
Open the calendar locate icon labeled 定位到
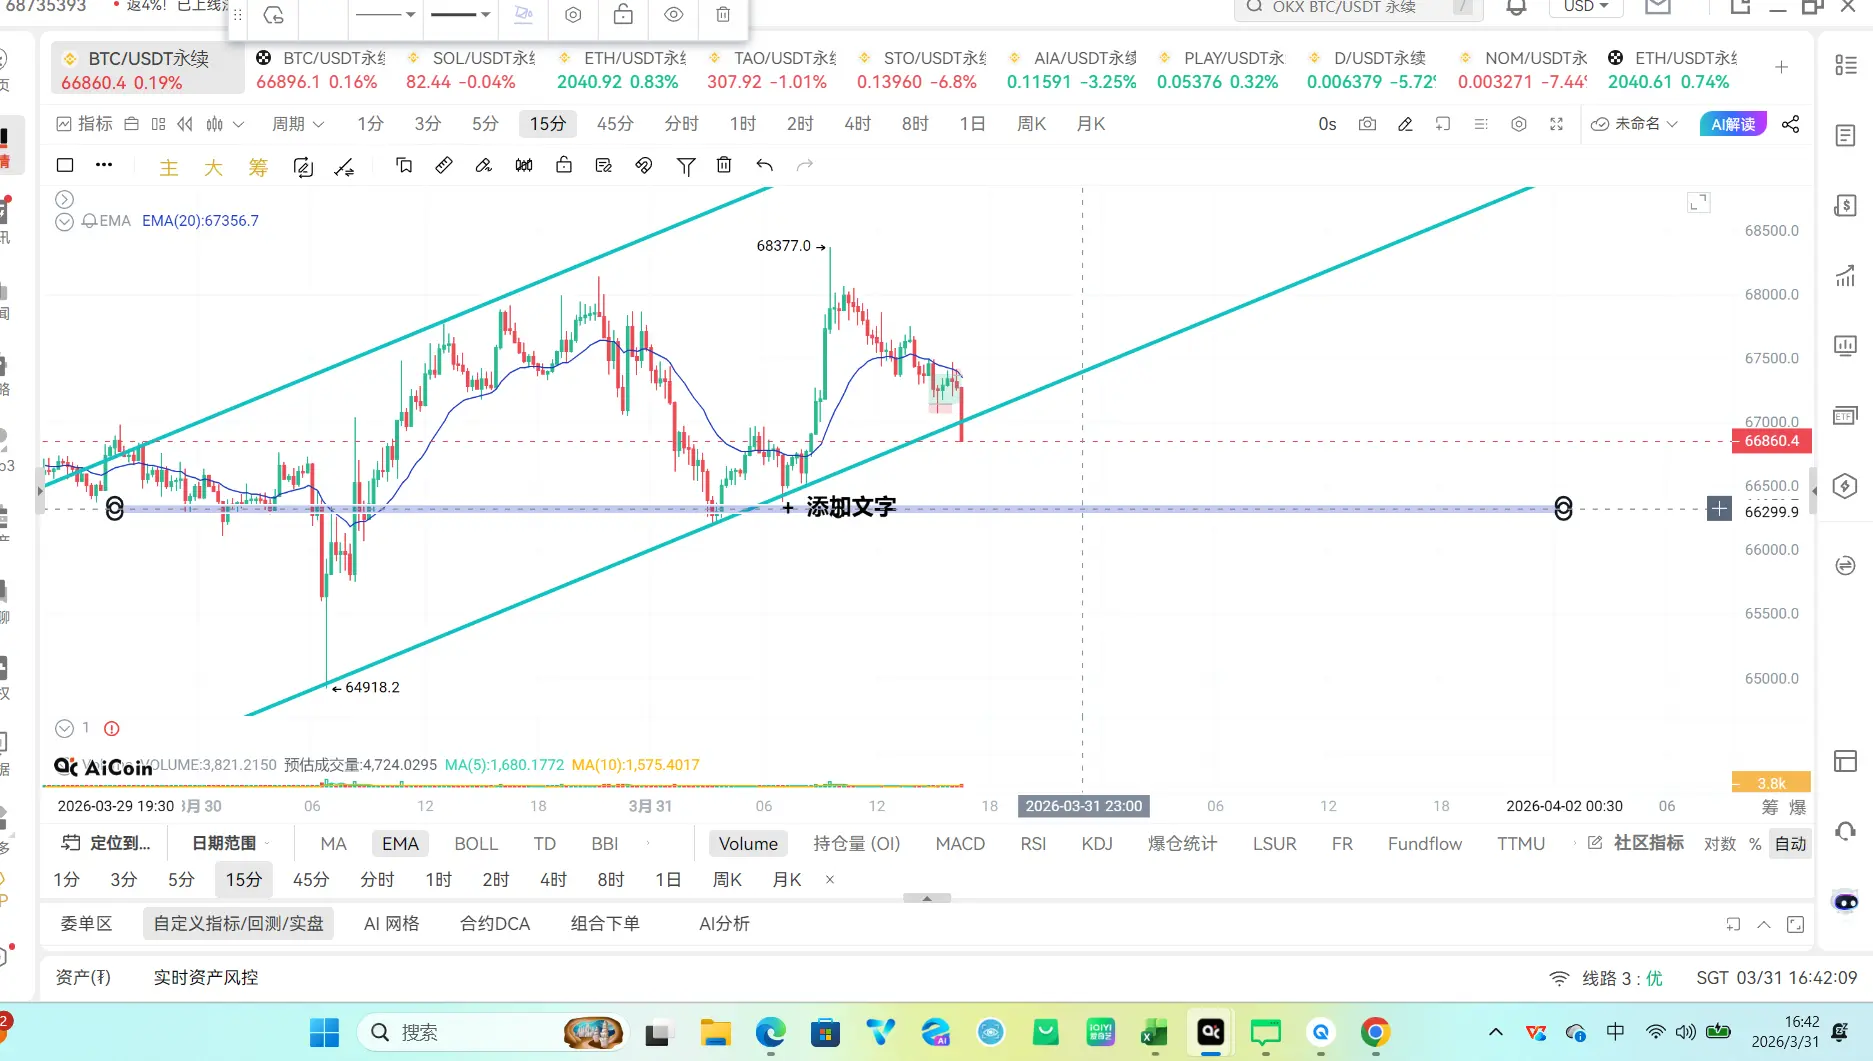click(x=106, y=843)
